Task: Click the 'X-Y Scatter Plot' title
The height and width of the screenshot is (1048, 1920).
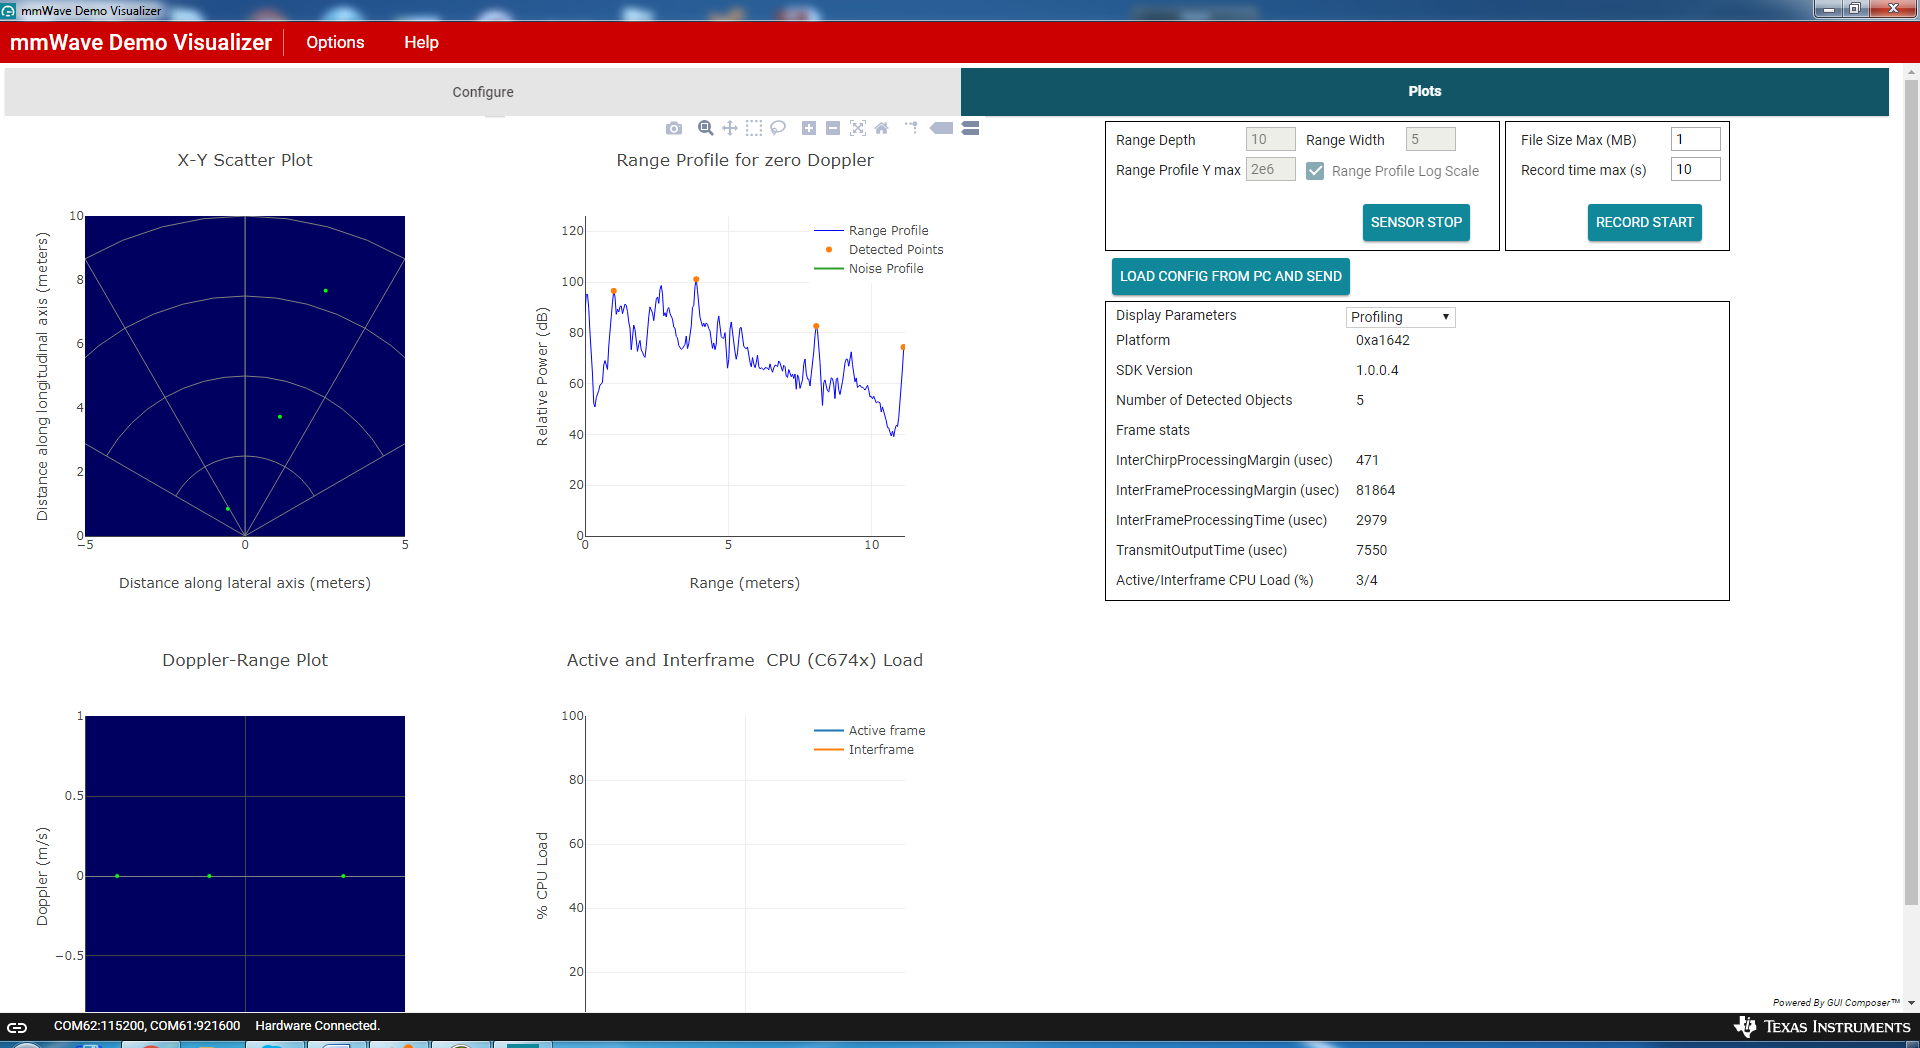Action: (x=245, y=160)
